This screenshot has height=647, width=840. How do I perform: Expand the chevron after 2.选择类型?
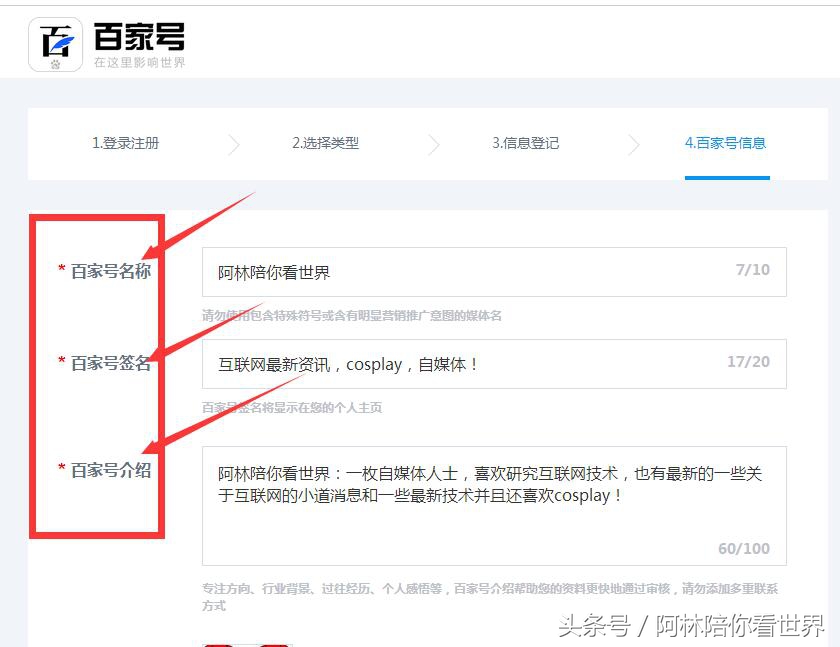click(433, 144)
